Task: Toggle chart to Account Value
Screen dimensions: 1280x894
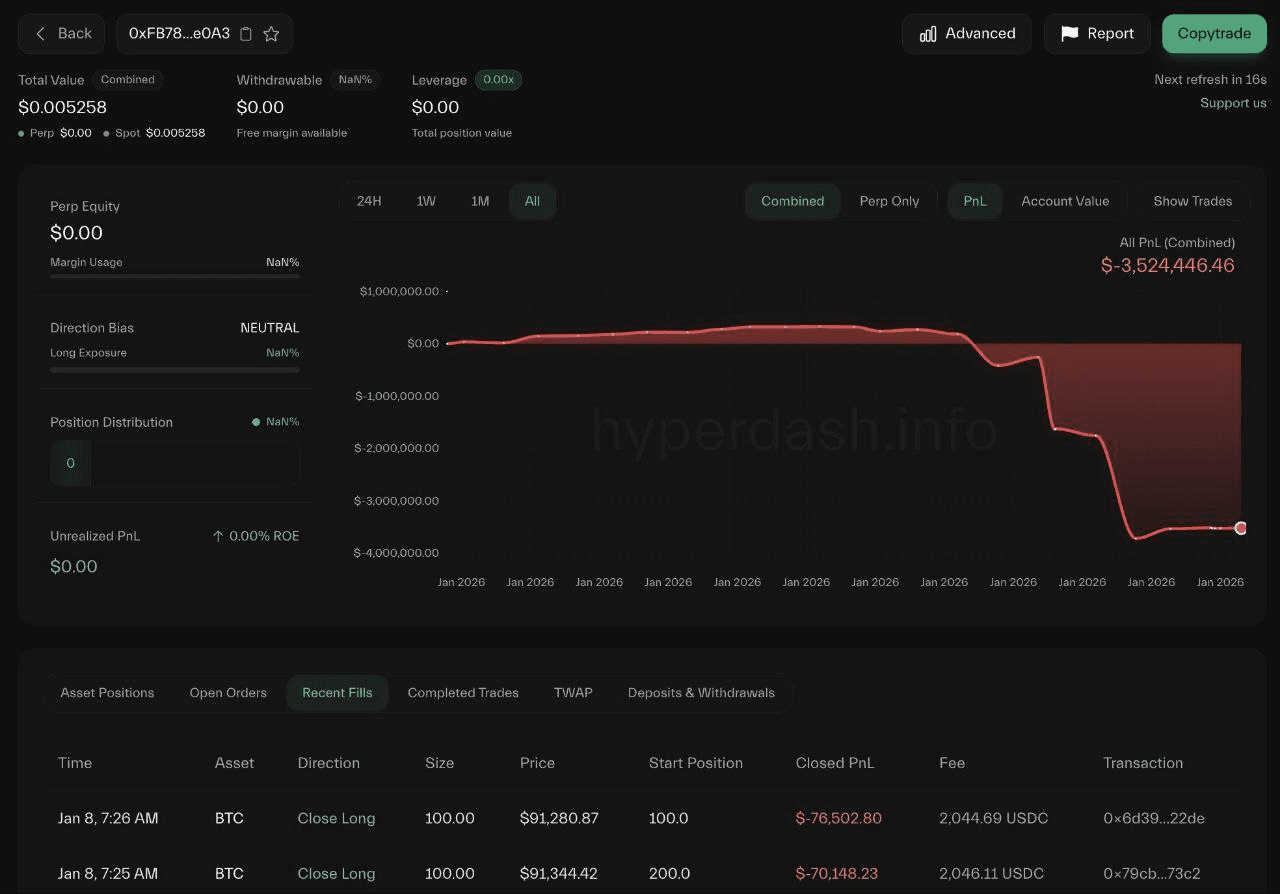Action: tap(1065, 201)
